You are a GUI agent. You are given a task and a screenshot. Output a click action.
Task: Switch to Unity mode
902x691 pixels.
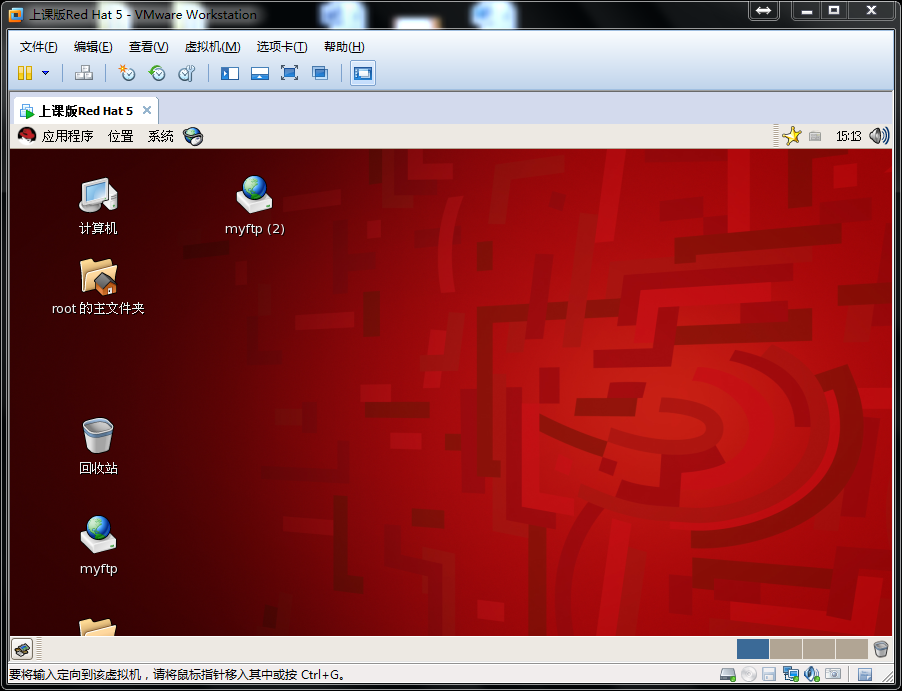pos(319,73)
